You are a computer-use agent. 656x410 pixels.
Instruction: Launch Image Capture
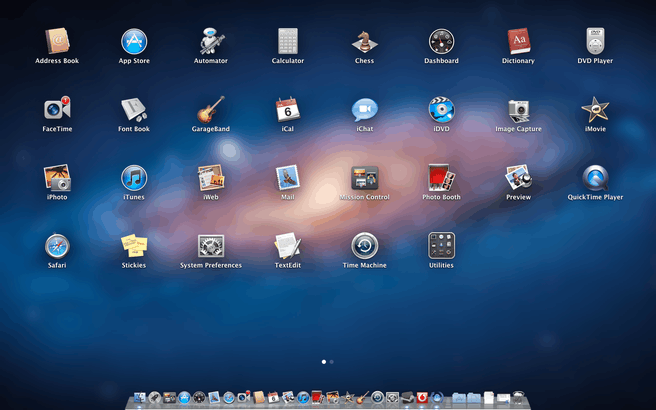518,110
